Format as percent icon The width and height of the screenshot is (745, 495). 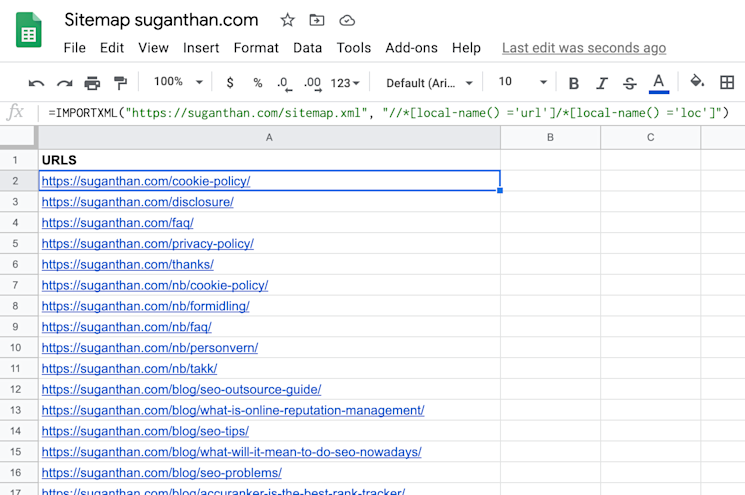click(258, 83)
